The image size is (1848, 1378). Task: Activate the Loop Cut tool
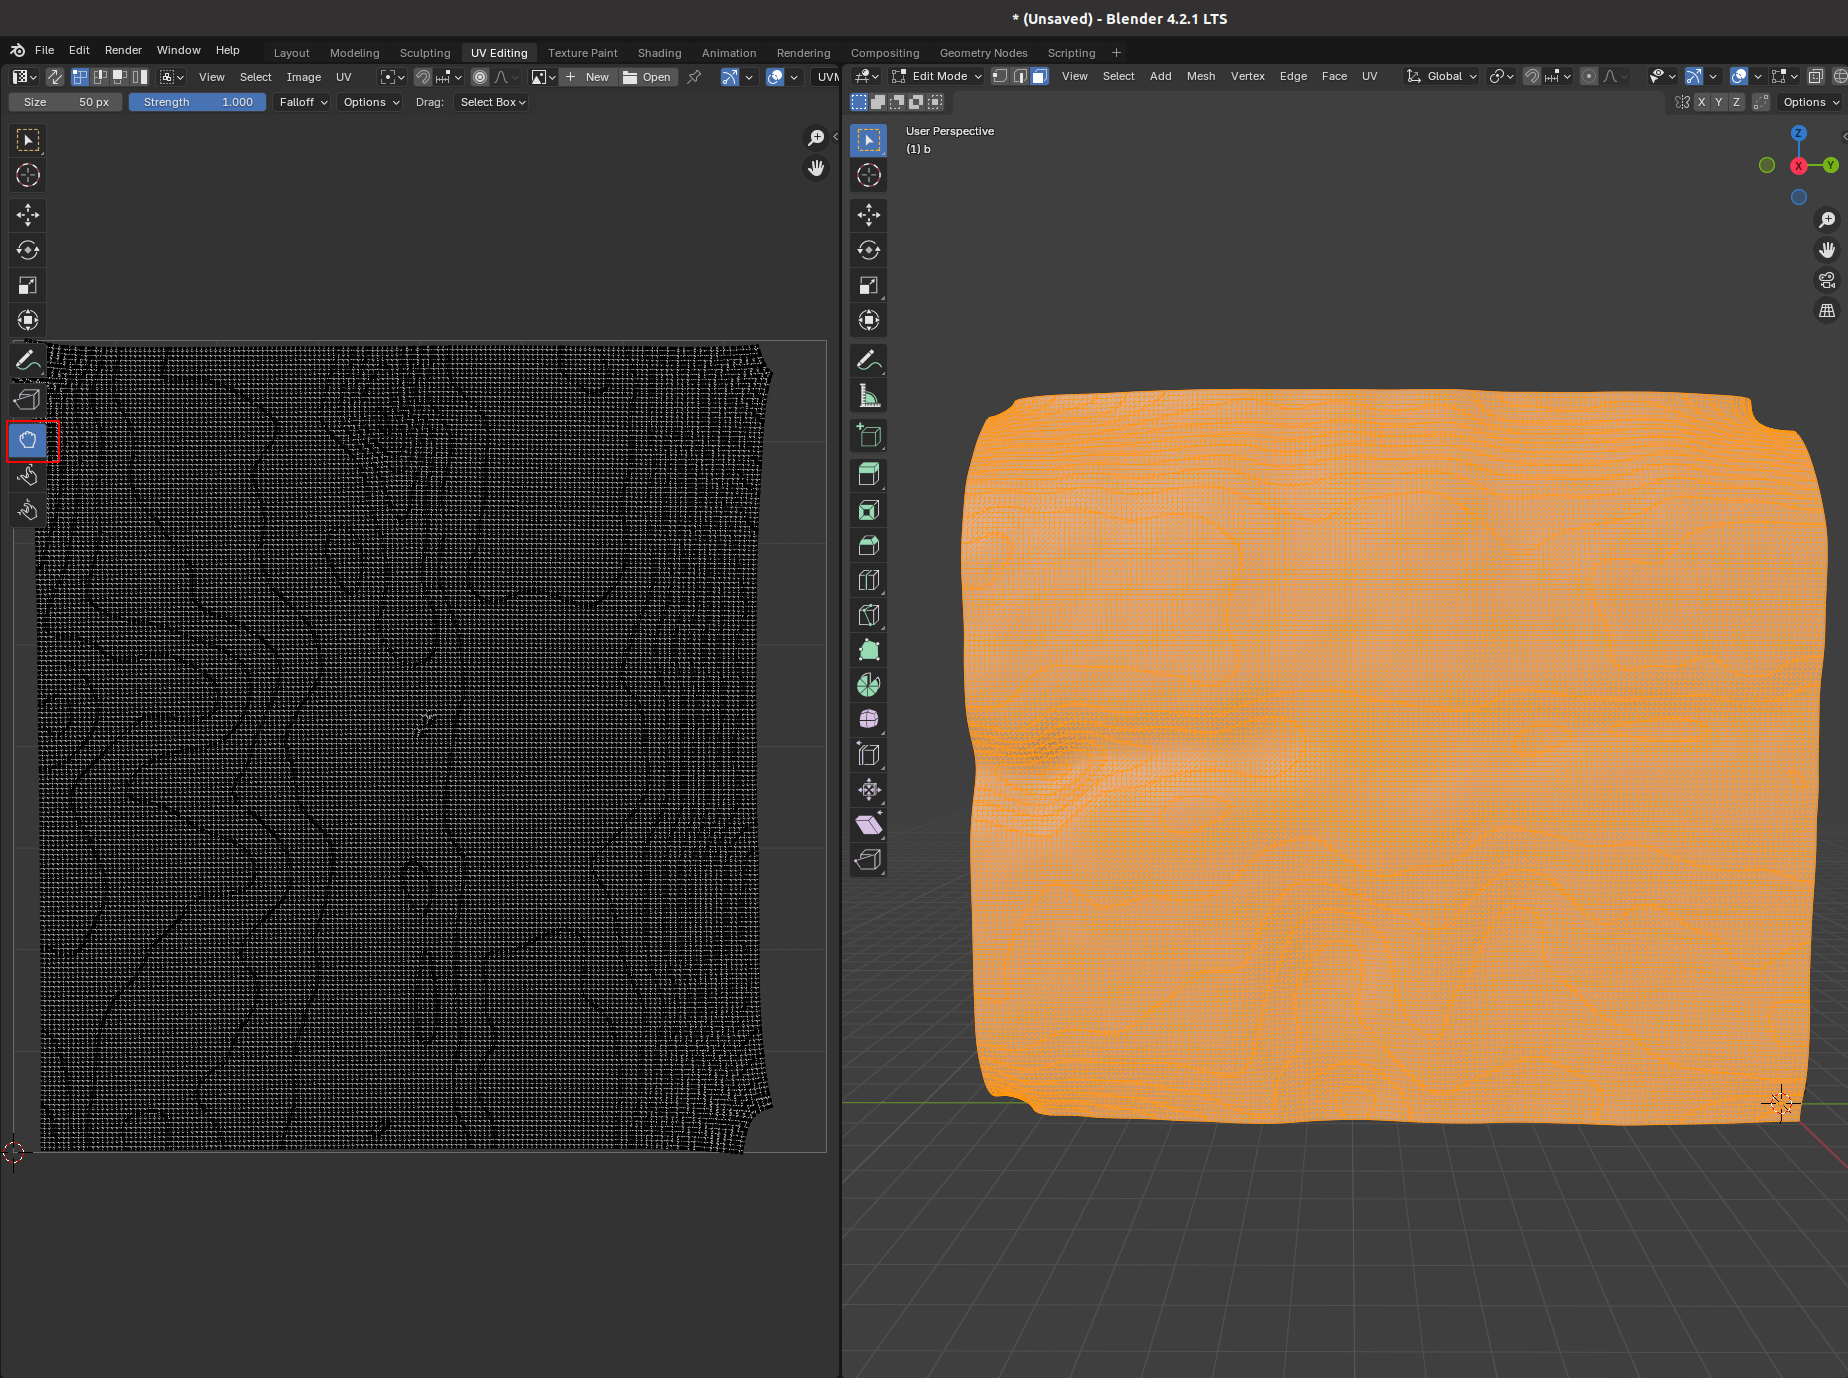pos(868,580)
